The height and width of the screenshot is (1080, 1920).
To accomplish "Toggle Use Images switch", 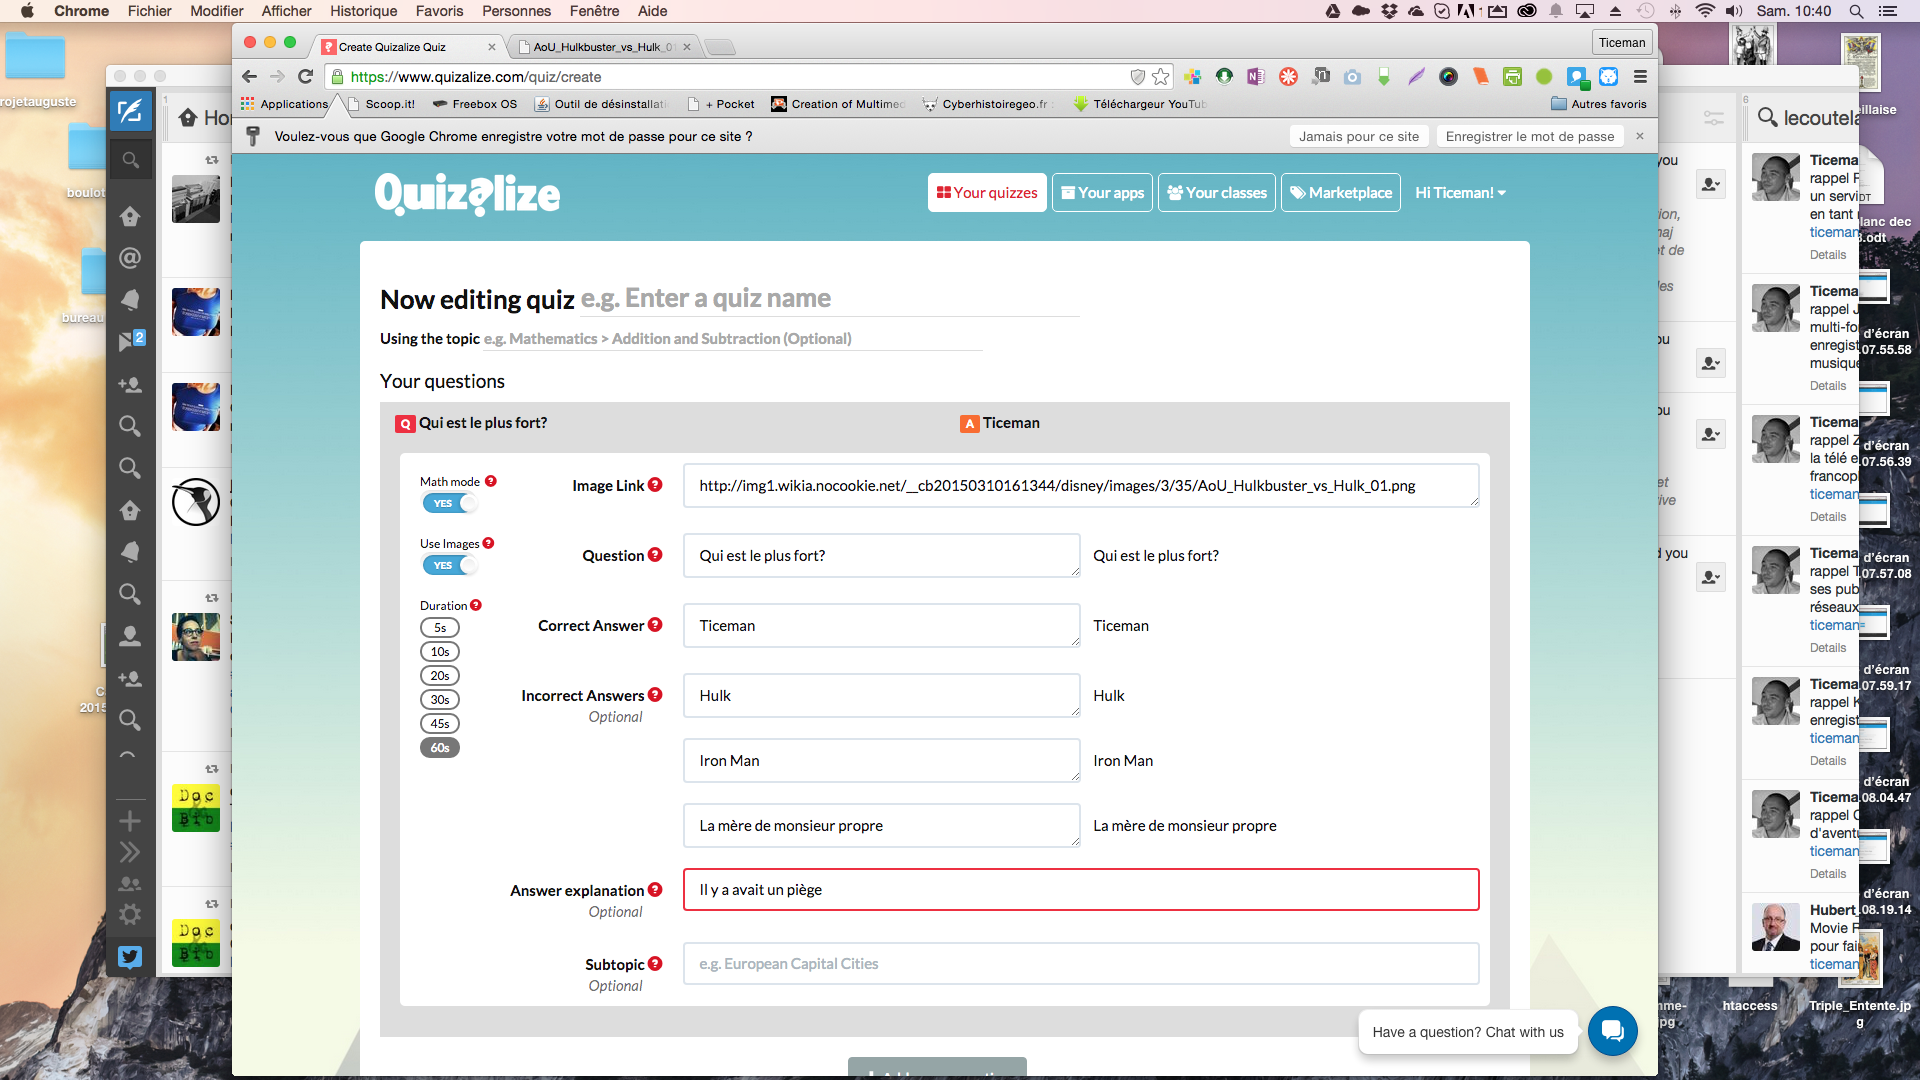I will 450,565.
